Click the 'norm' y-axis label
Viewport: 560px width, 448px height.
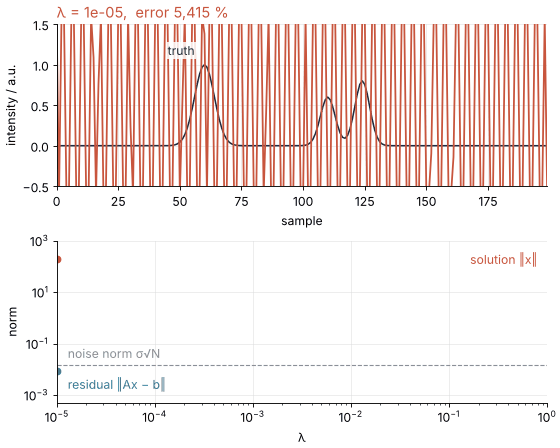[x=12, y=322]
